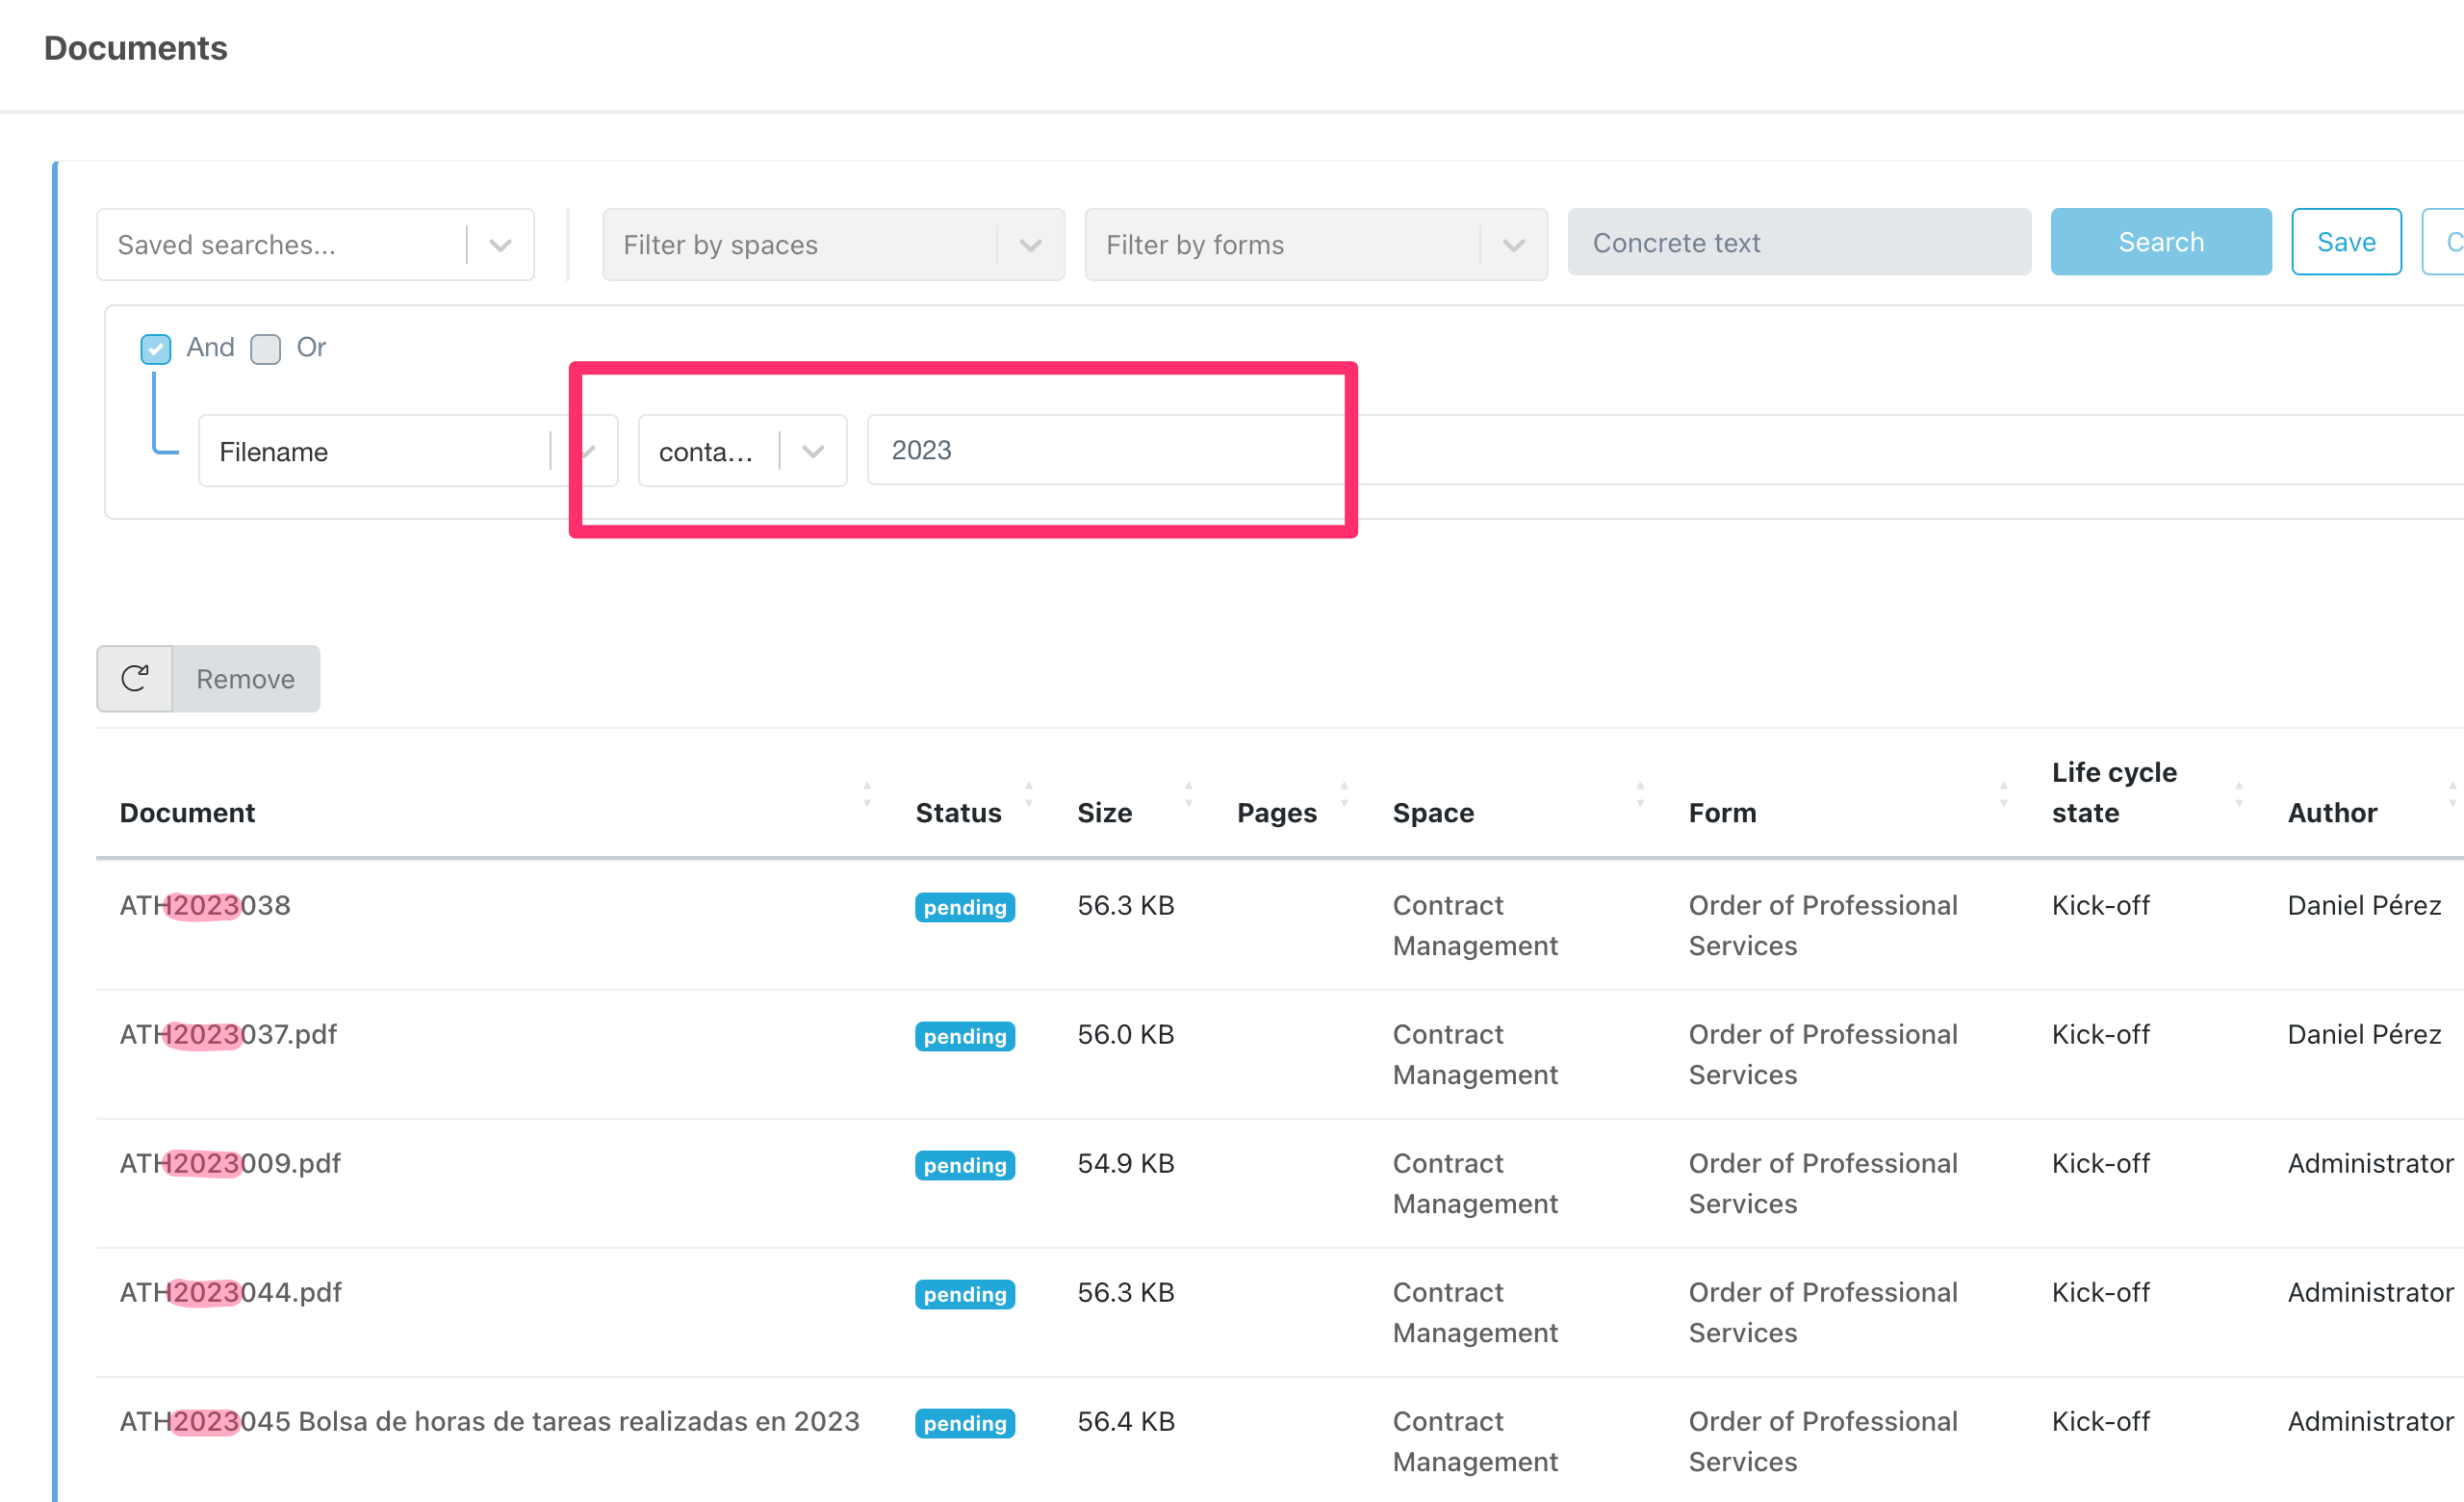2464x1502 pixels.
Task: Click the Space column sort icon
Action: coord(1640,795)
